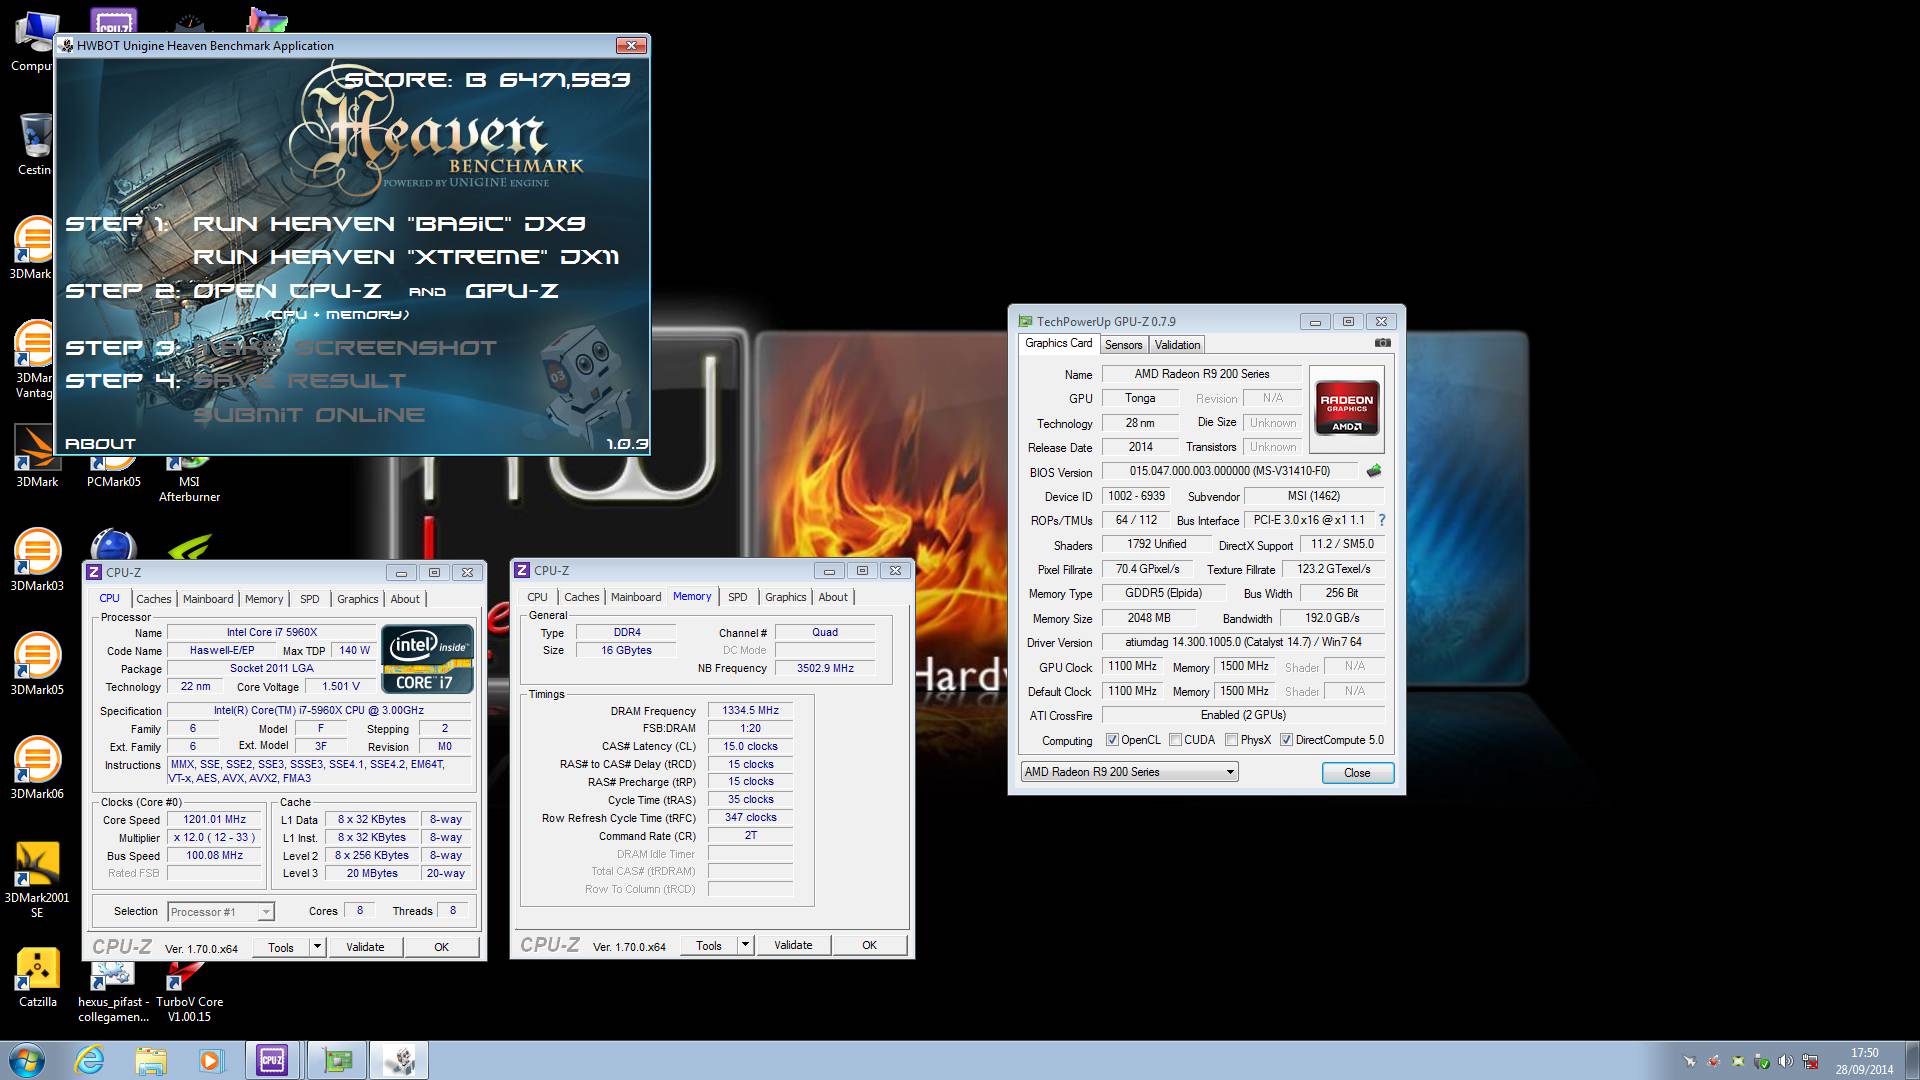Click Close button in GPU-Z
This screenshot has height=1080, width=1920.
(x=1357, y=773)
